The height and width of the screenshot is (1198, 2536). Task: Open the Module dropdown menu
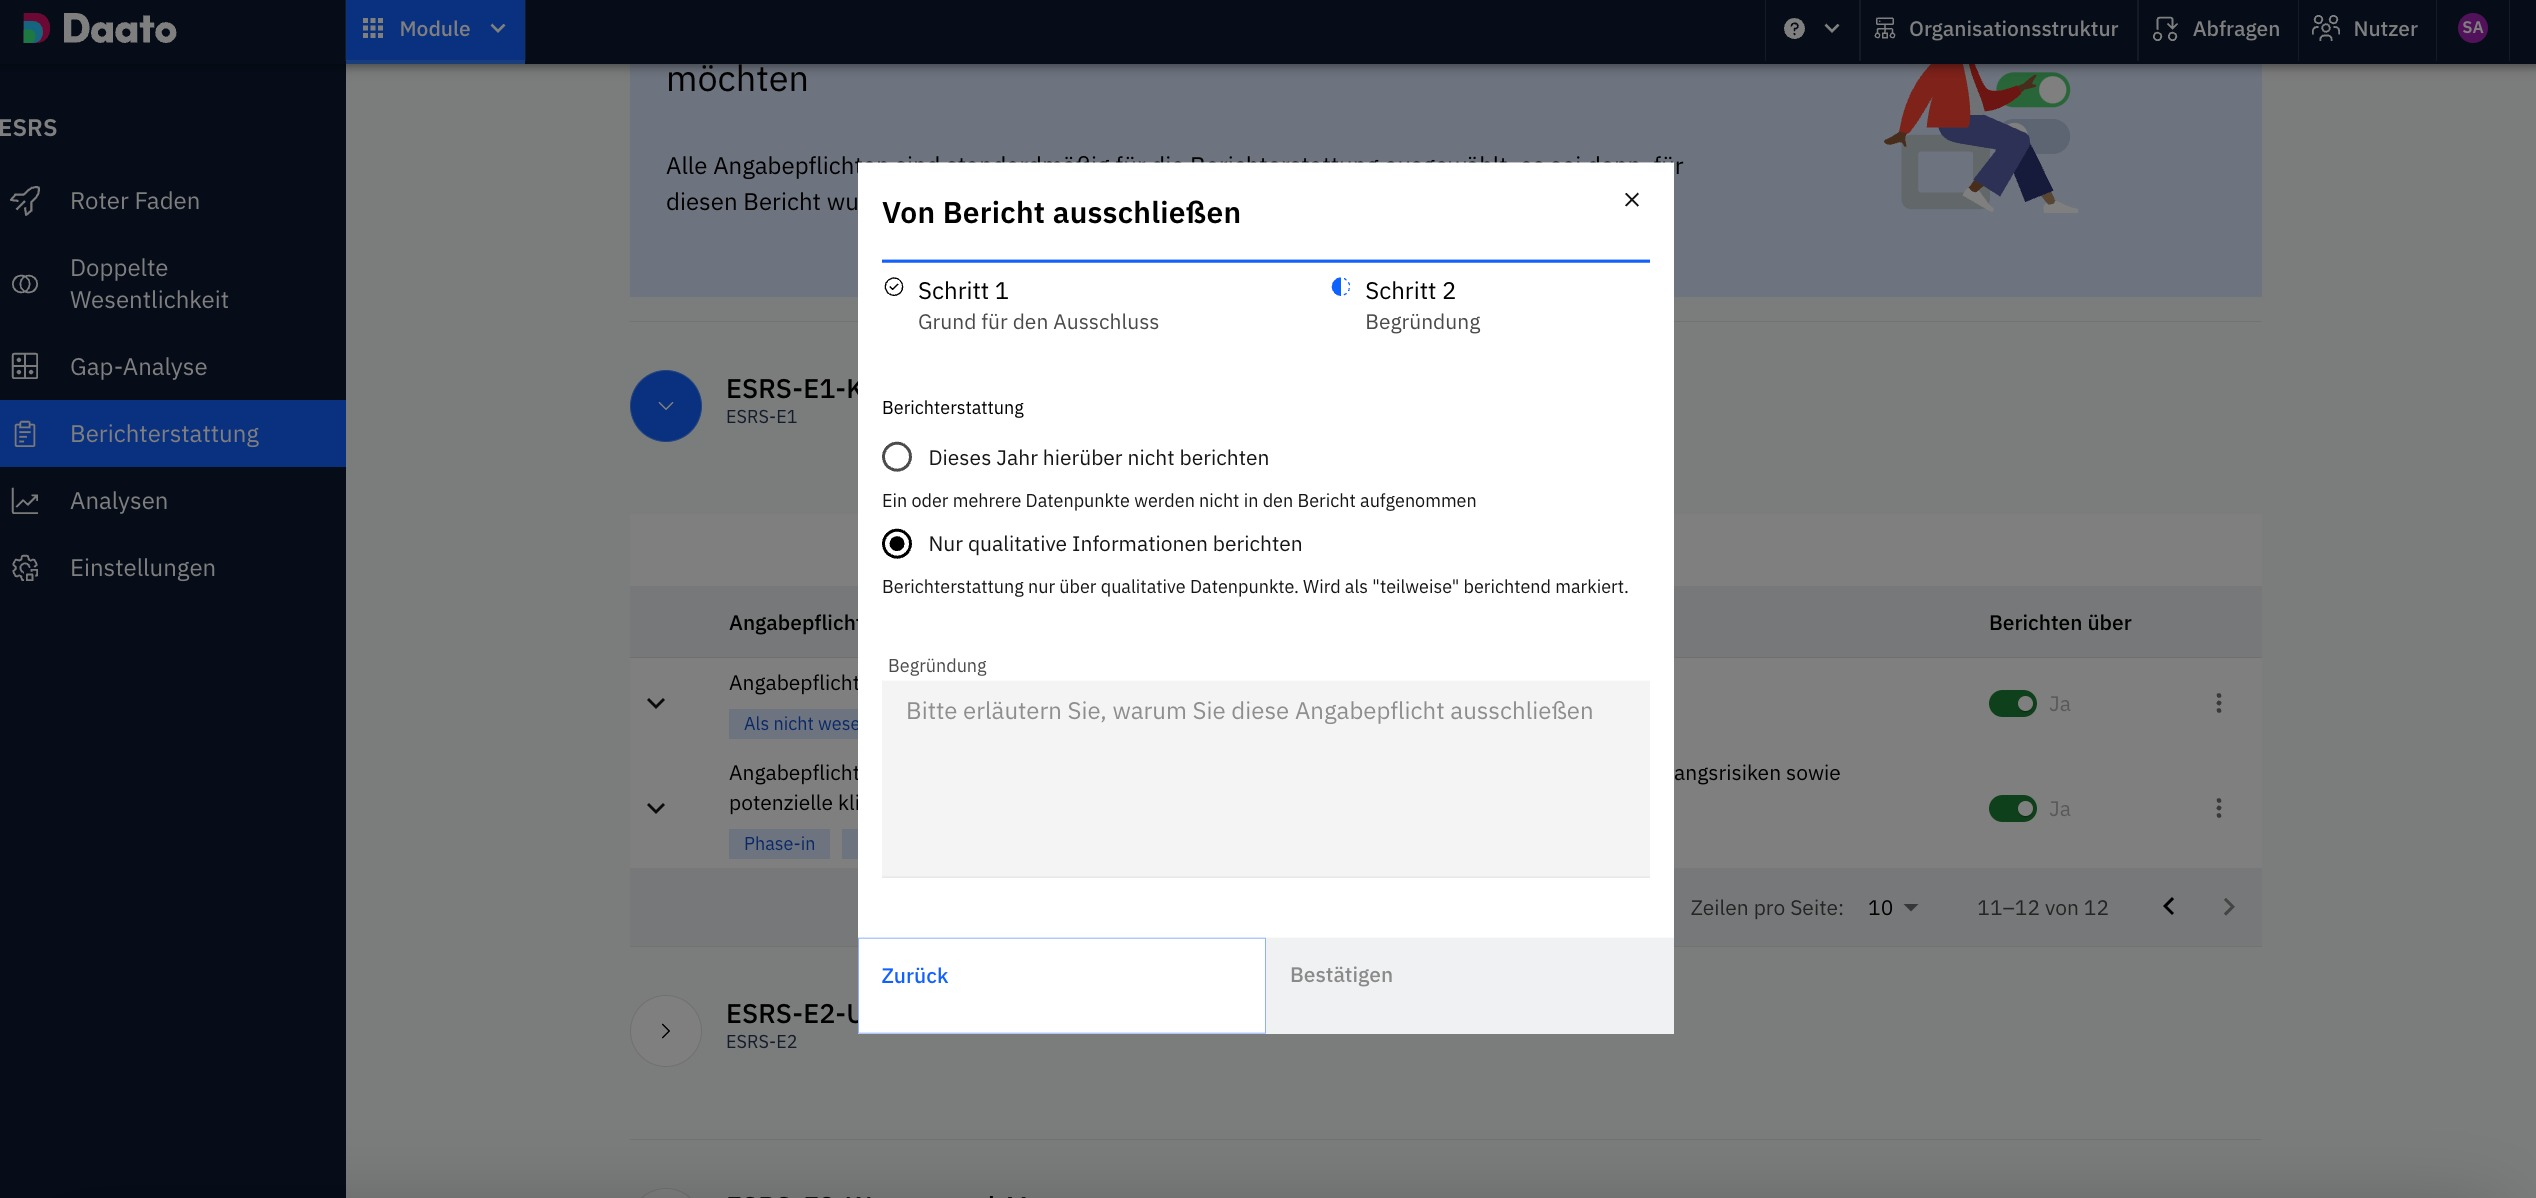click(435, 29)
